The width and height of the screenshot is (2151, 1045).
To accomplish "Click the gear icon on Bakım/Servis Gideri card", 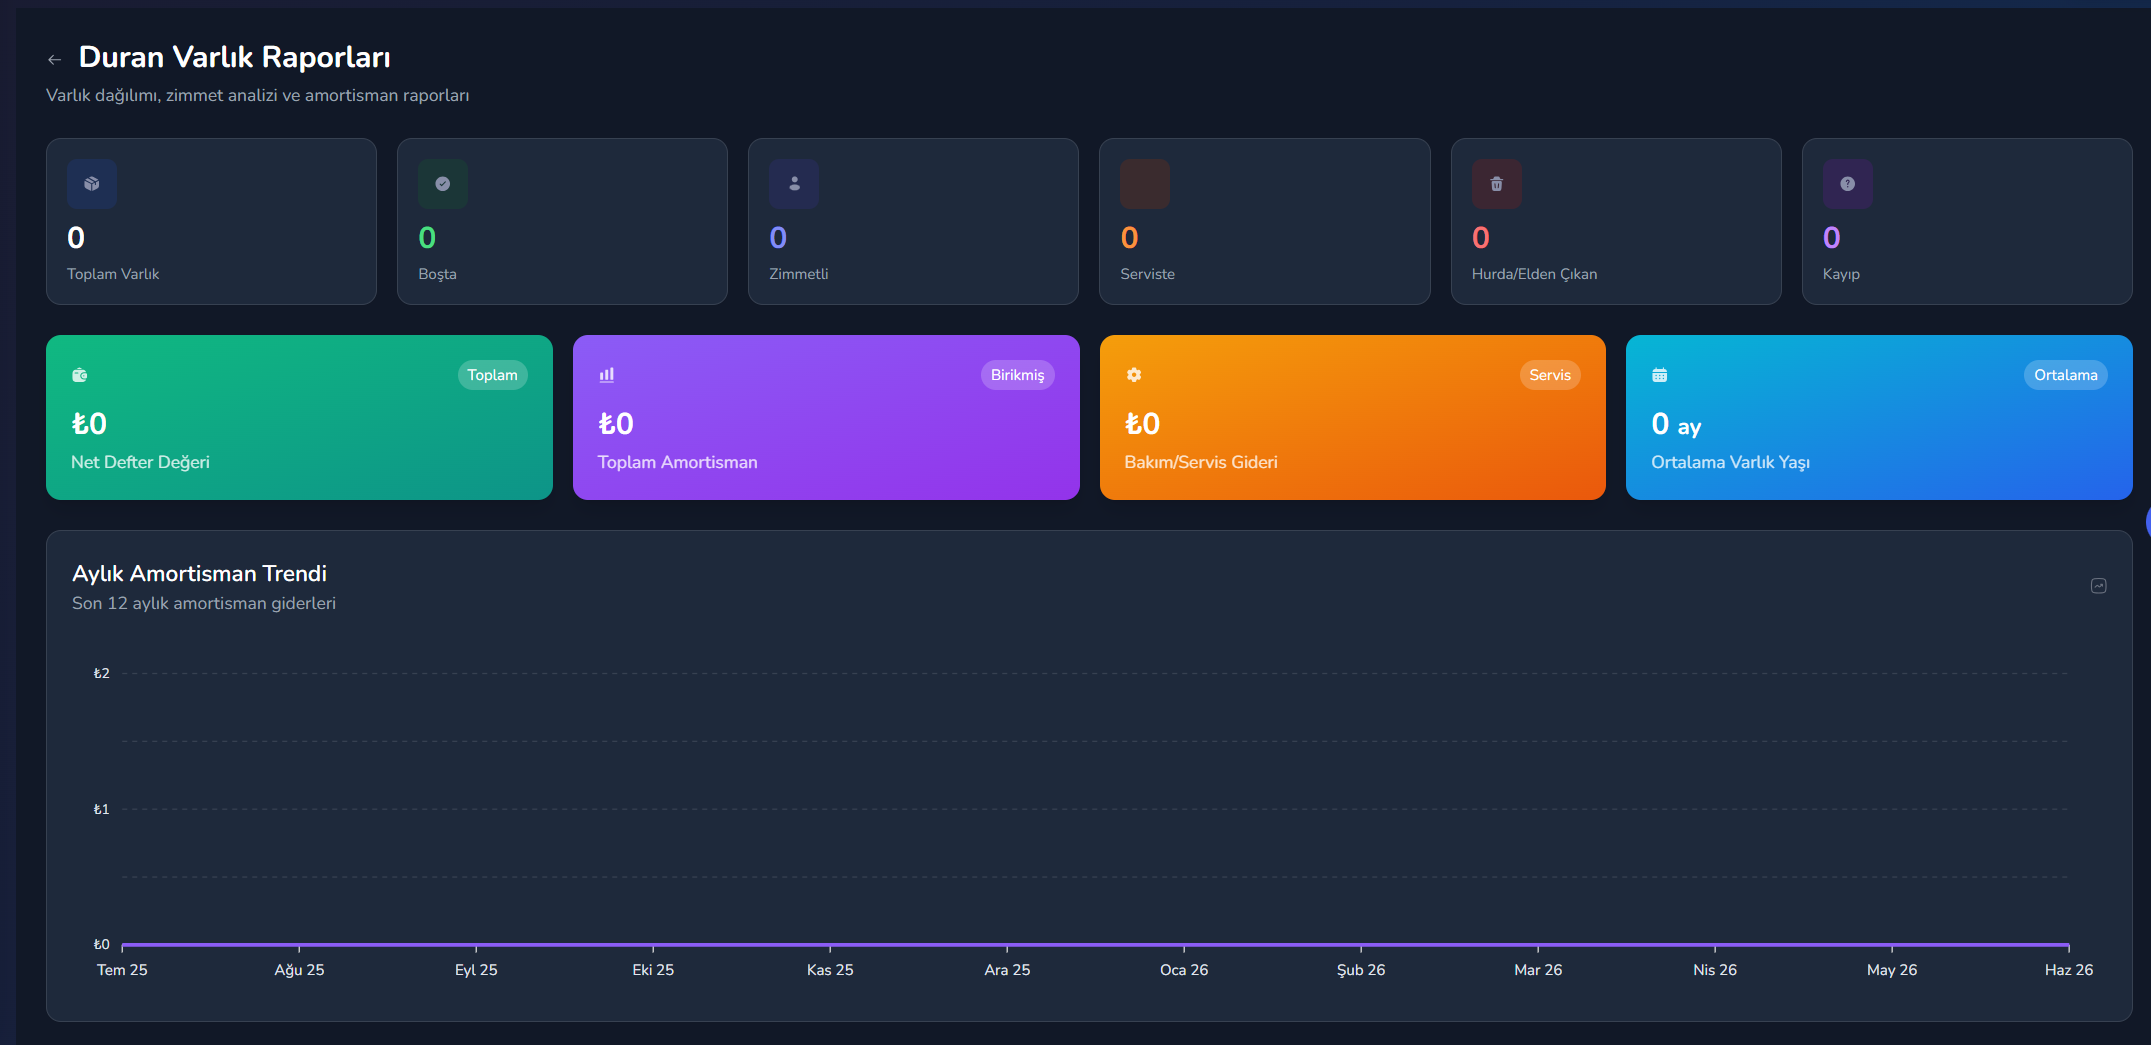I will pos(1134,375).
